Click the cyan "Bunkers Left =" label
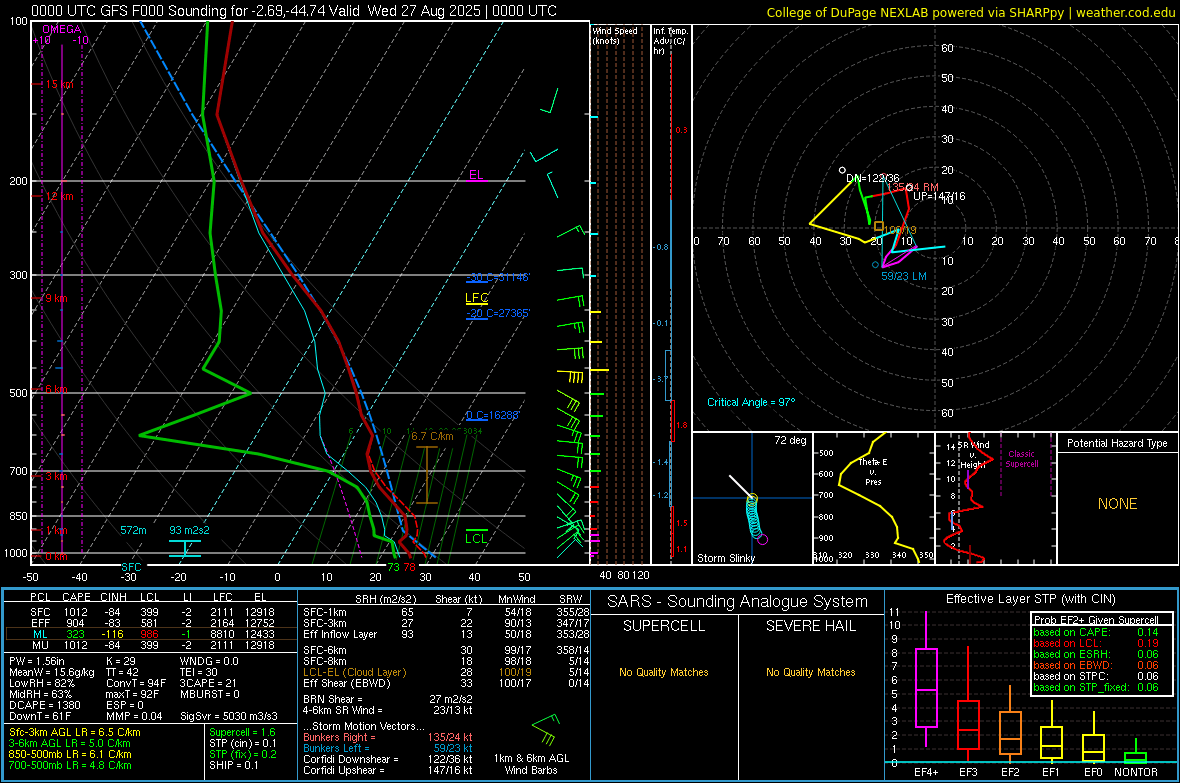Screen dimensions: 1180x783 336,748
